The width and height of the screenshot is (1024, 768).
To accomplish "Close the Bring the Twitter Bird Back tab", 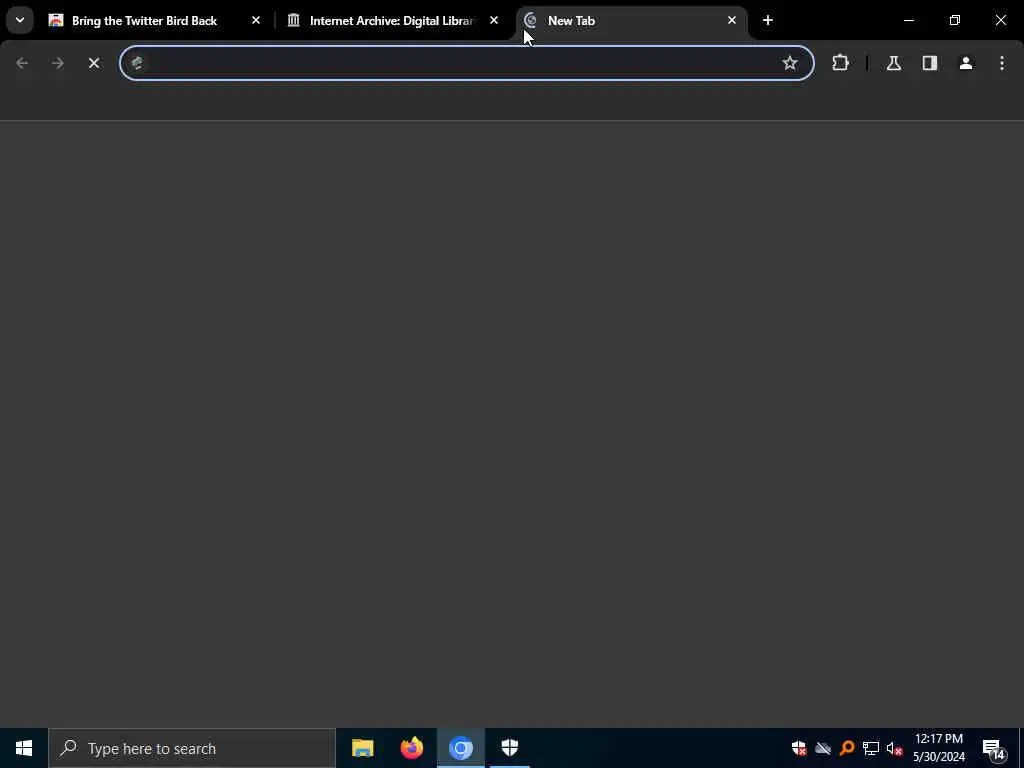I will click(x=256, y=21).
